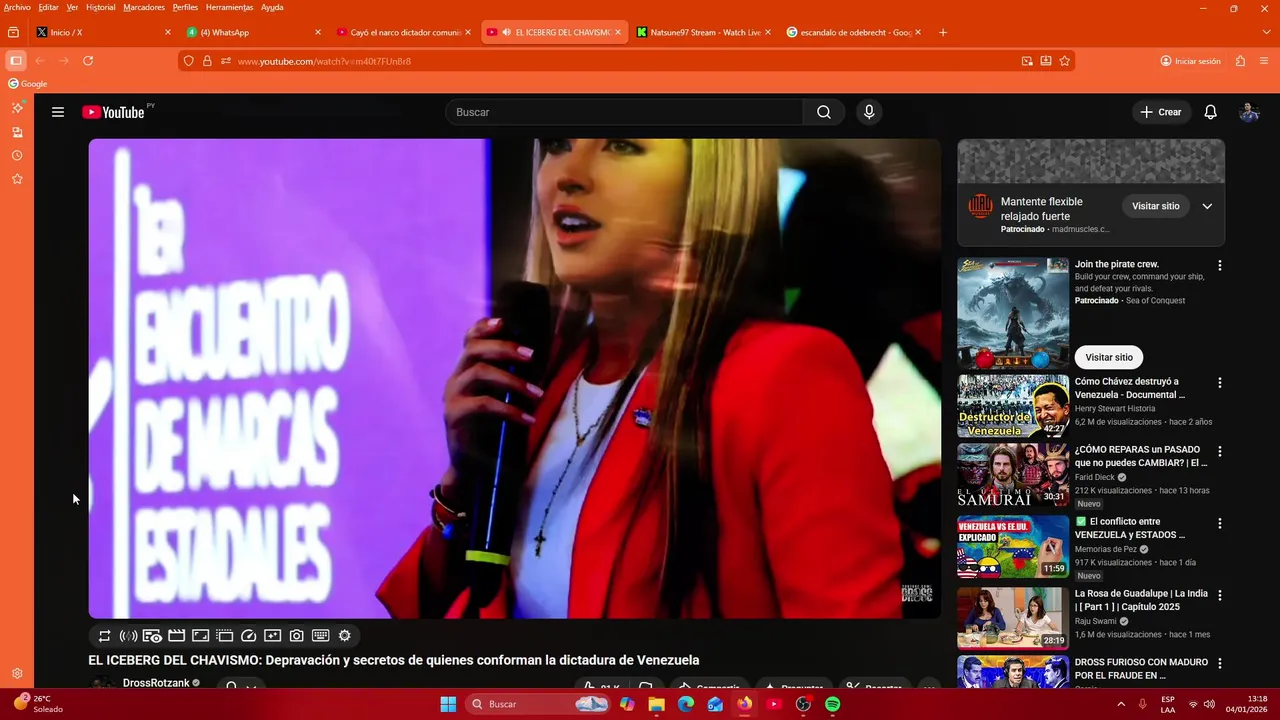Switch to the WhatsApp tab
The height and width of the screenshot is (720, 1280).
click(254, 32)
